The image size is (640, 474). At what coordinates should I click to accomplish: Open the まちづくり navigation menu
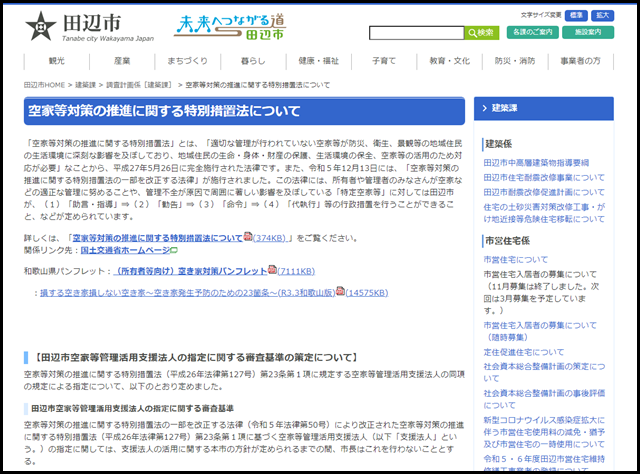pyautogui.click(x=188, y=61)
